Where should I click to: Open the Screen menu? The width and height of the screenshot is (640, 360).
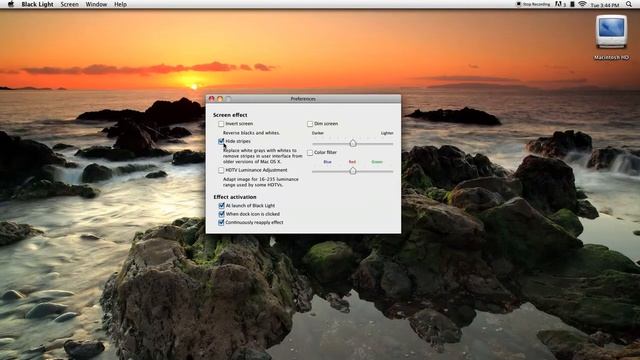tap(69, 4)
